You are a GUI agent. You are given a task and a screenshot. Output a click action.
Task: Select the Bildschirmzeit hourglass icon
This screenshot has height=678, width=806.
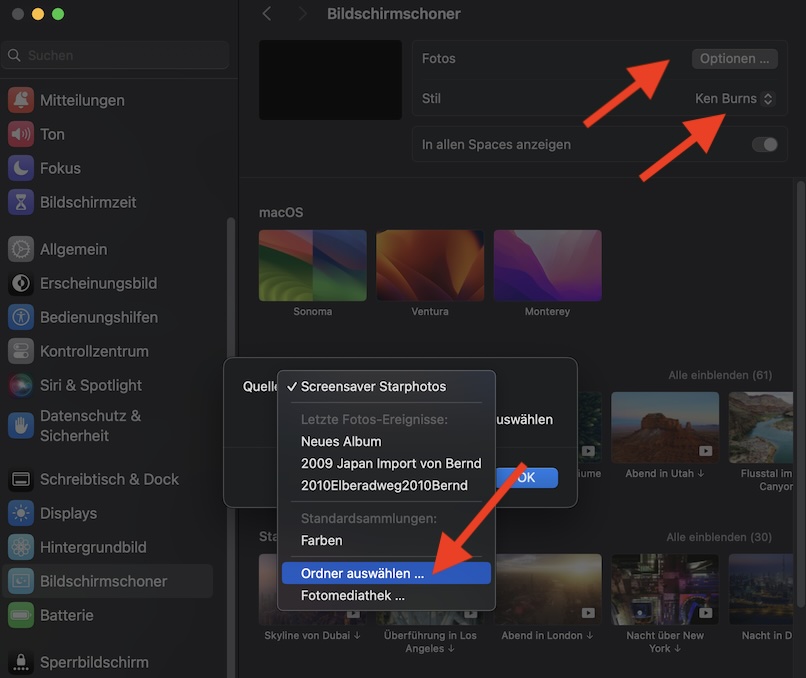click(21, 202)
